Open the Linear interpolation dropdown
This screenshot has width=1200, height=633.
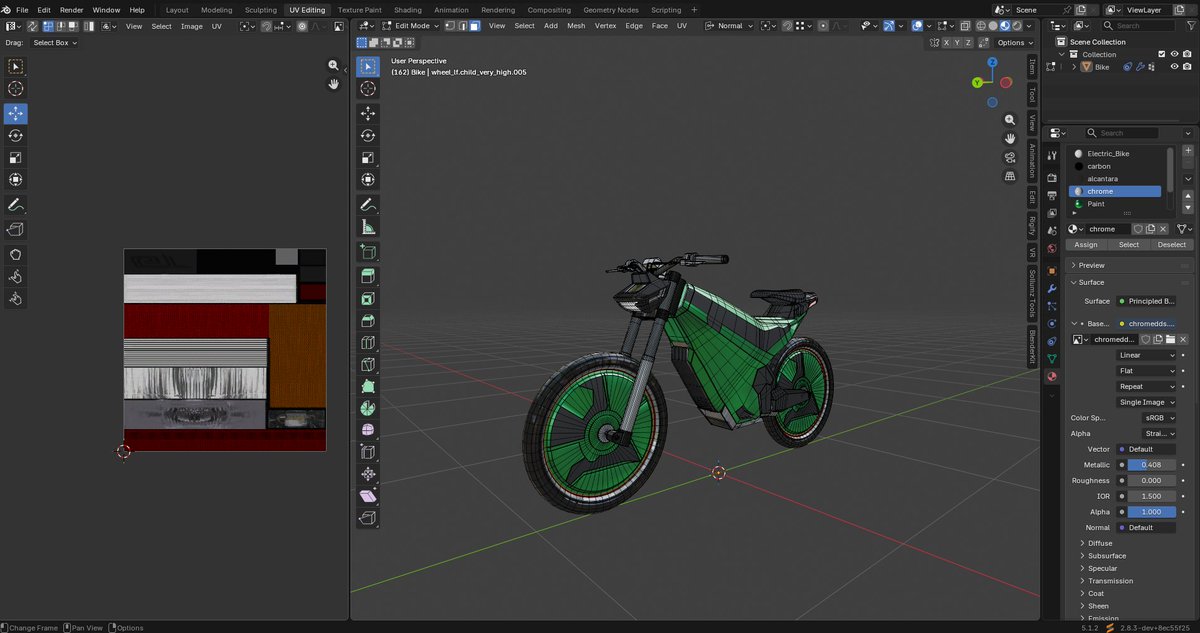pos(1146,355)
